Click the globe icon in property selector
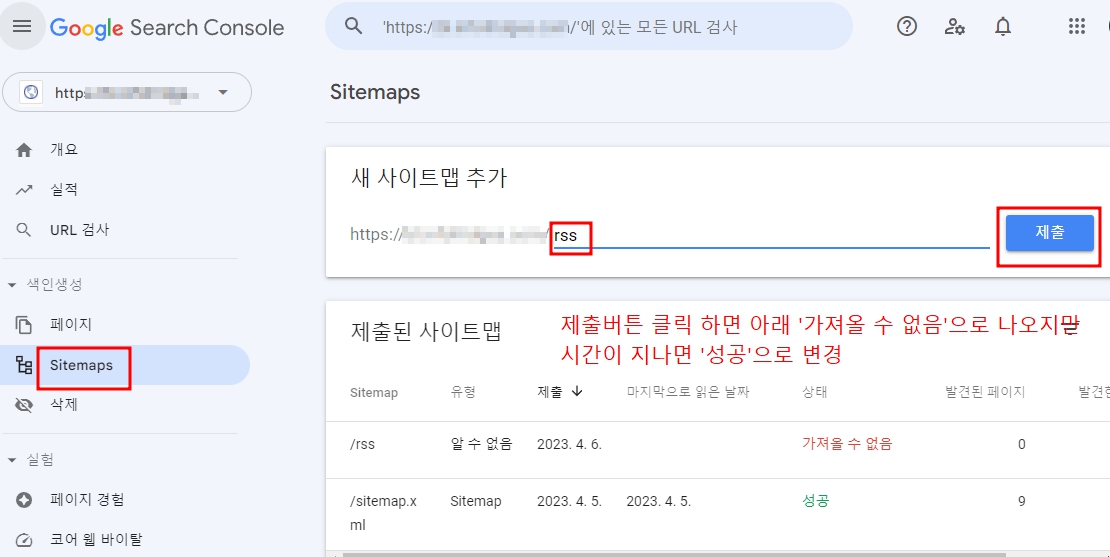 coord(30,93)
